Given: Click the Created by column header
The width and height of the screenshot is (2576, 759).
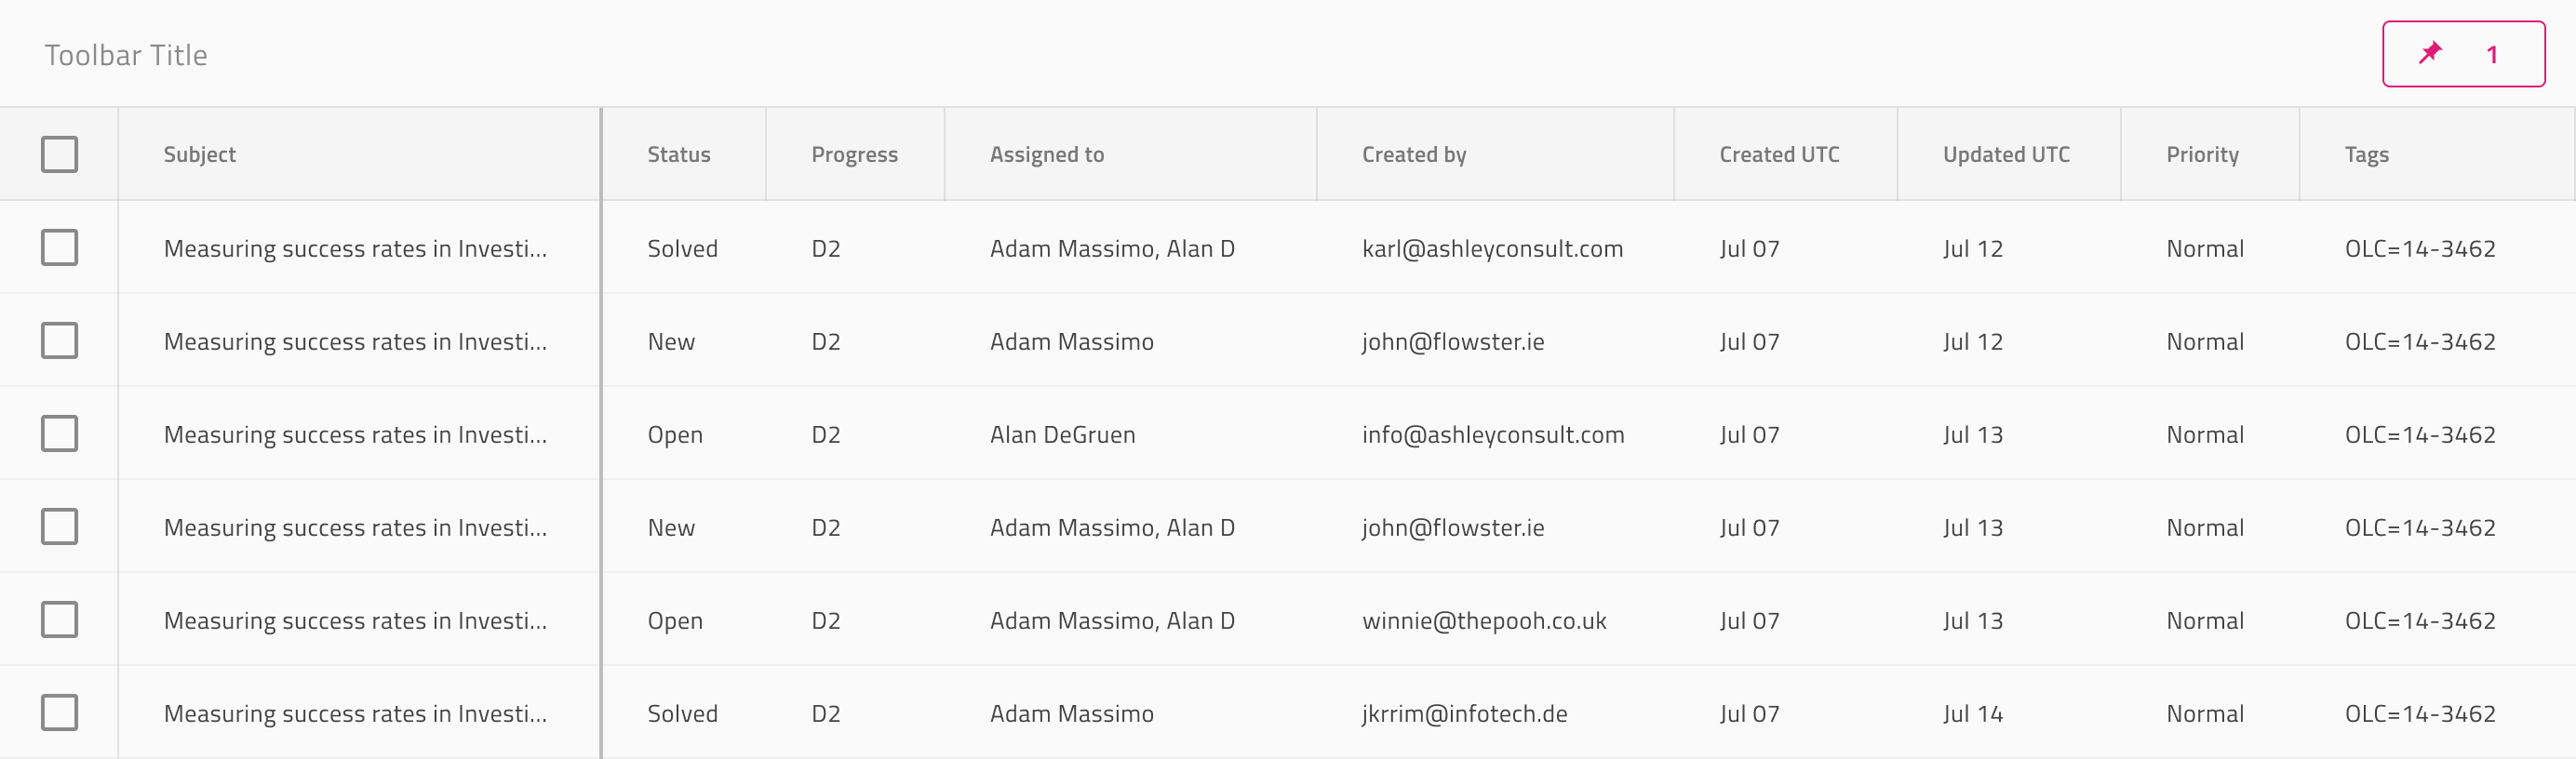Looking at the screenshot, I should (x=1413, y=154).
